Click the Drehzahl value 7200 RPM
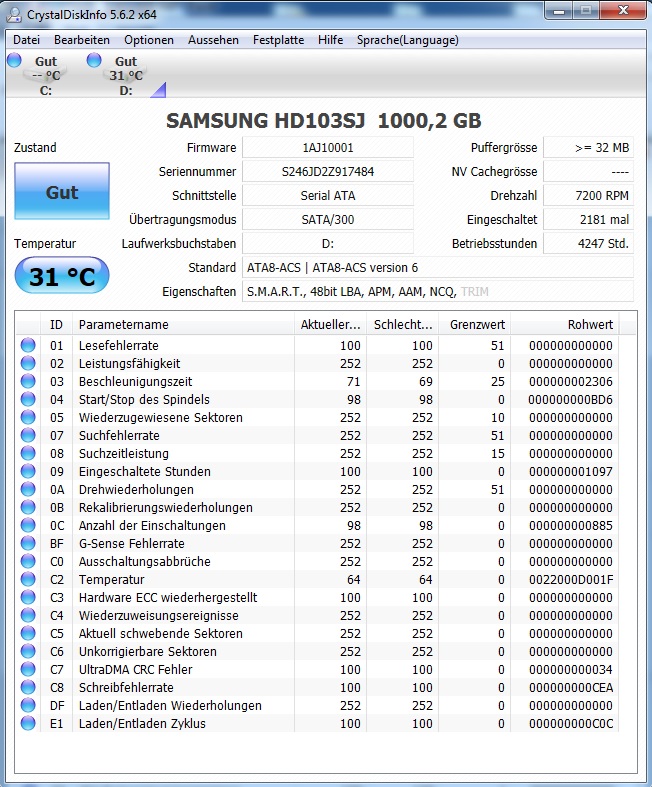Viewport: 652px width, 787px height. click(x=588, y=195)
